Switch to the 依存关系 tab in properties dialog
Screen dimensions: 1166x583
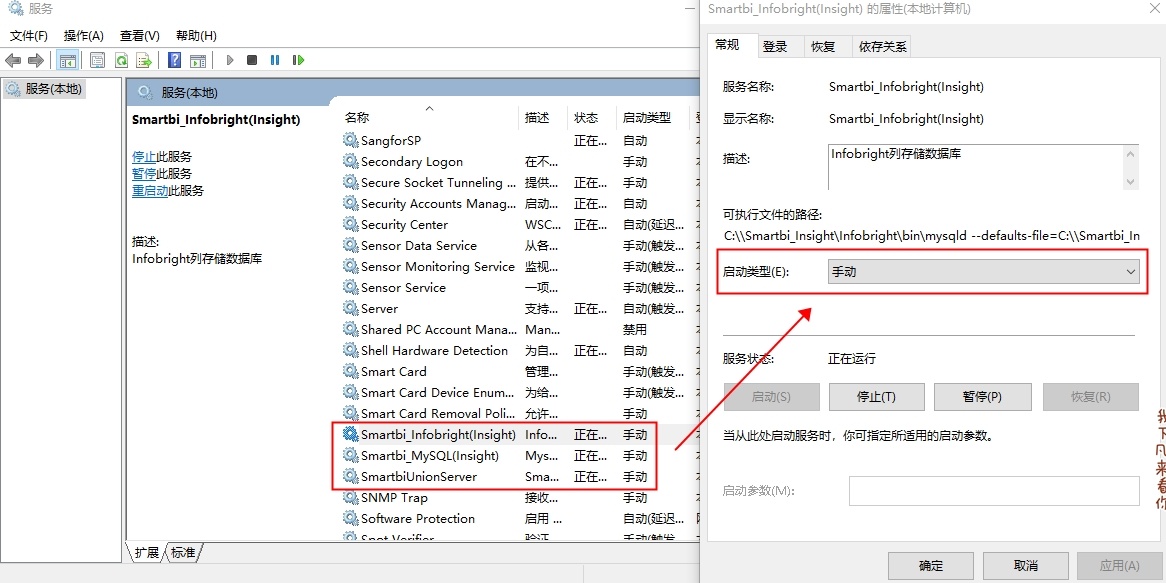(883, 46)
